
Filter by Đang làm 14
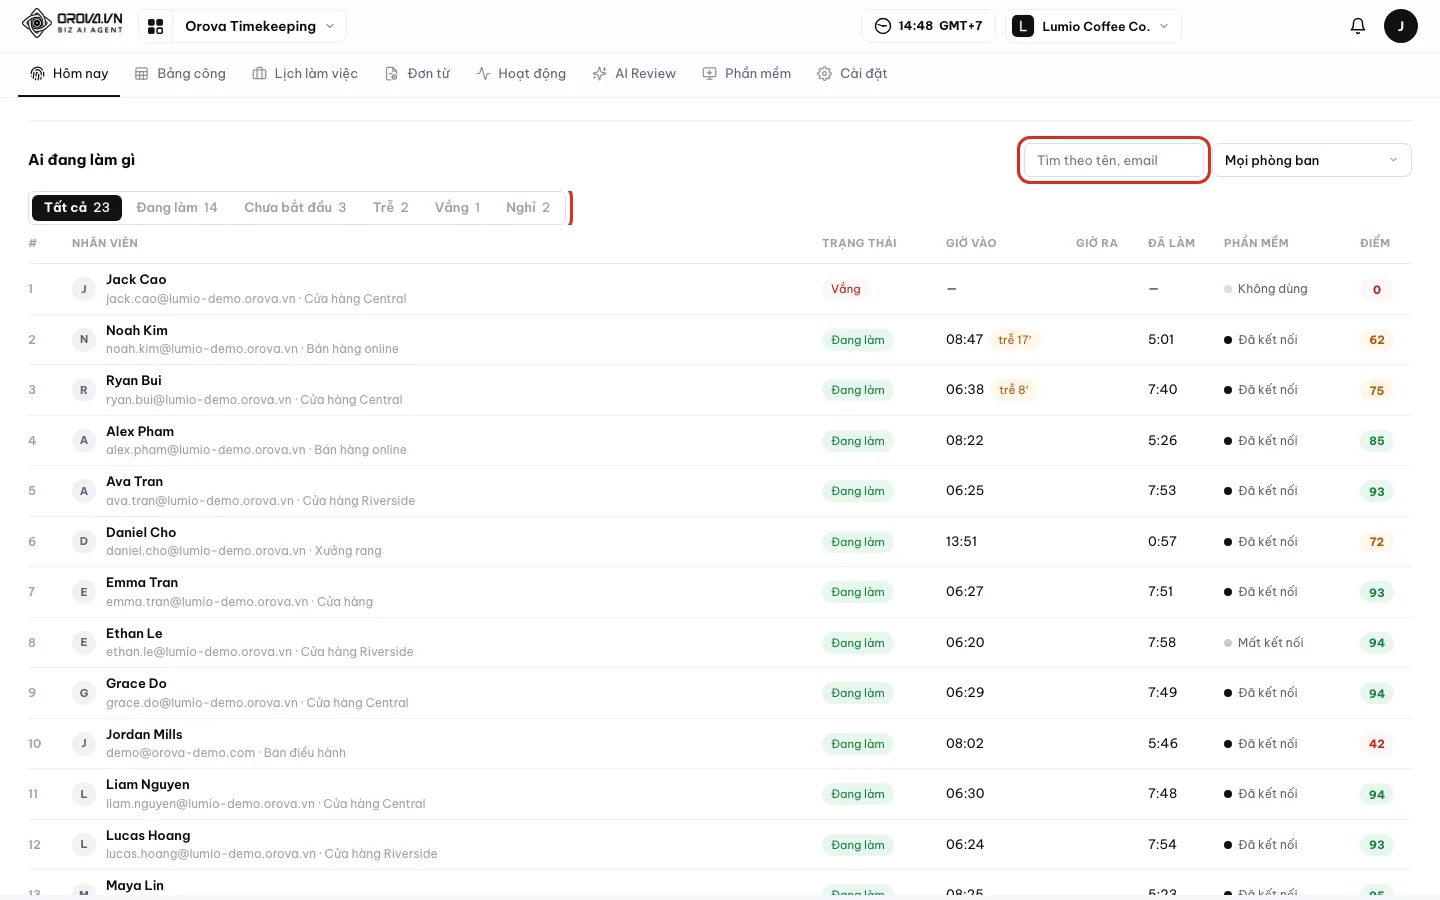tap(177, 208)
